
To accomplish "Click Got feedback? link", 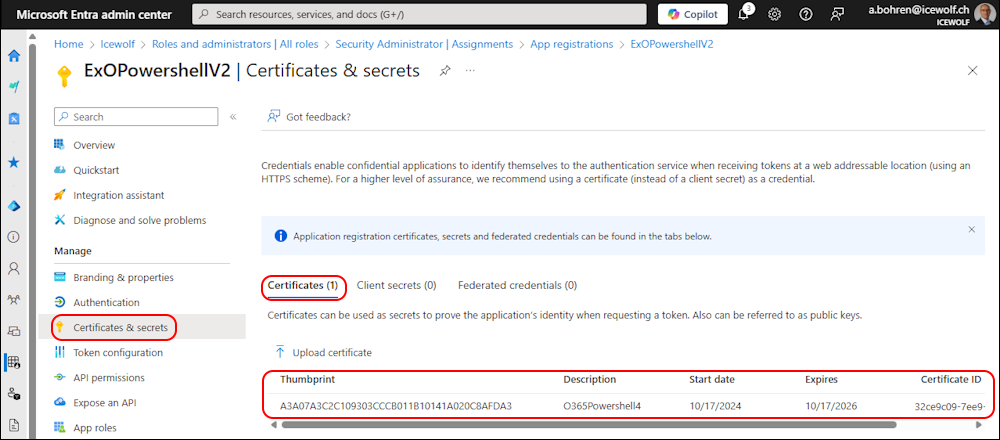I will click(318, 117).
